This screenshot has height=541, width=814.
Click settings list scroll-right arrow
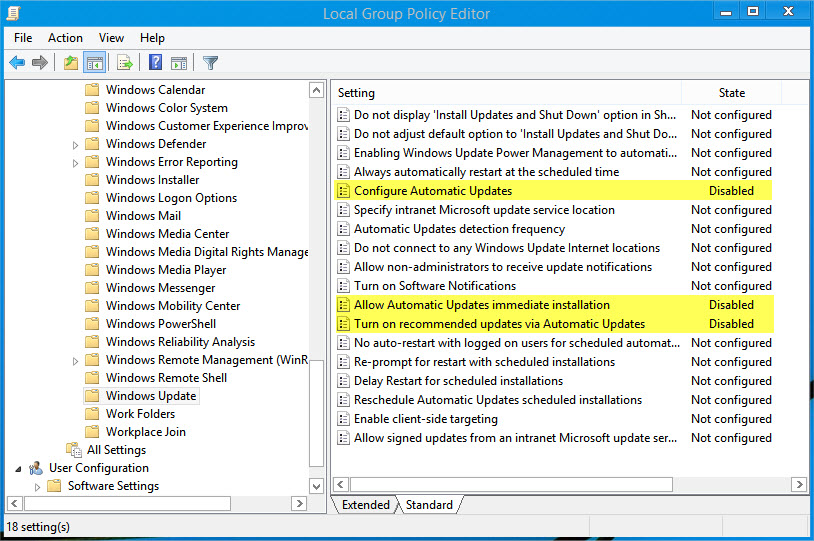click(799, 484)
